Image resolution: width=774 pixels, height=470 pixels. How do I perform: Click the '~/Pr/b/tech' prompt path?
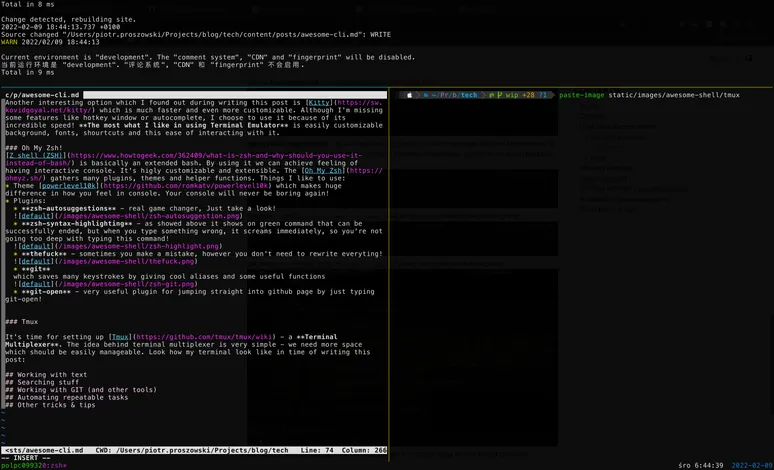click(x=455, y=95)
